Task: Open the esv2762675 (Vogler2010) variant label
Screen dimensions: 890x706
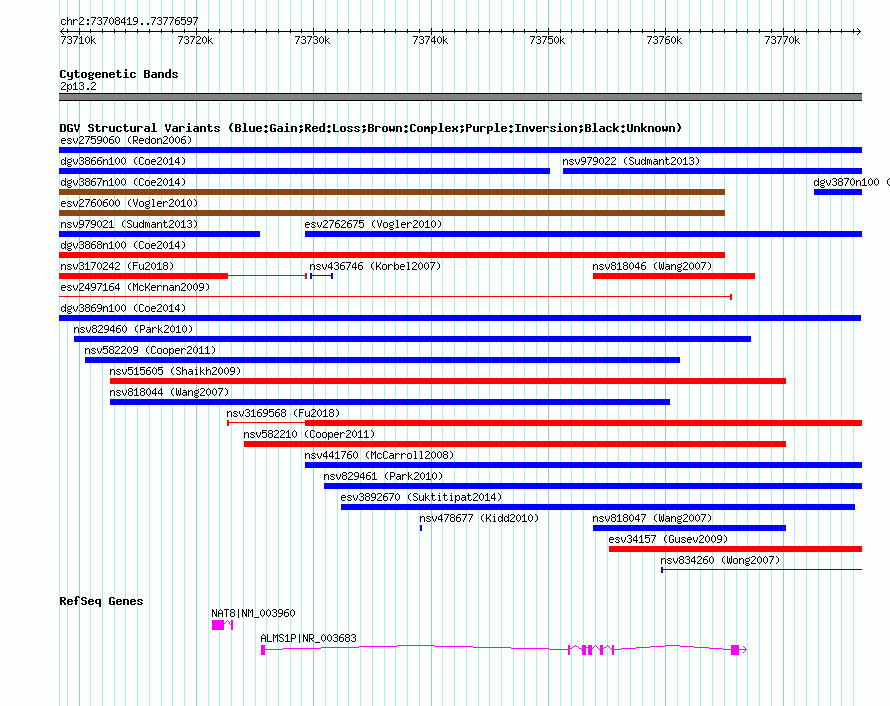Action: pyautogui.click(x=373, y=224)
